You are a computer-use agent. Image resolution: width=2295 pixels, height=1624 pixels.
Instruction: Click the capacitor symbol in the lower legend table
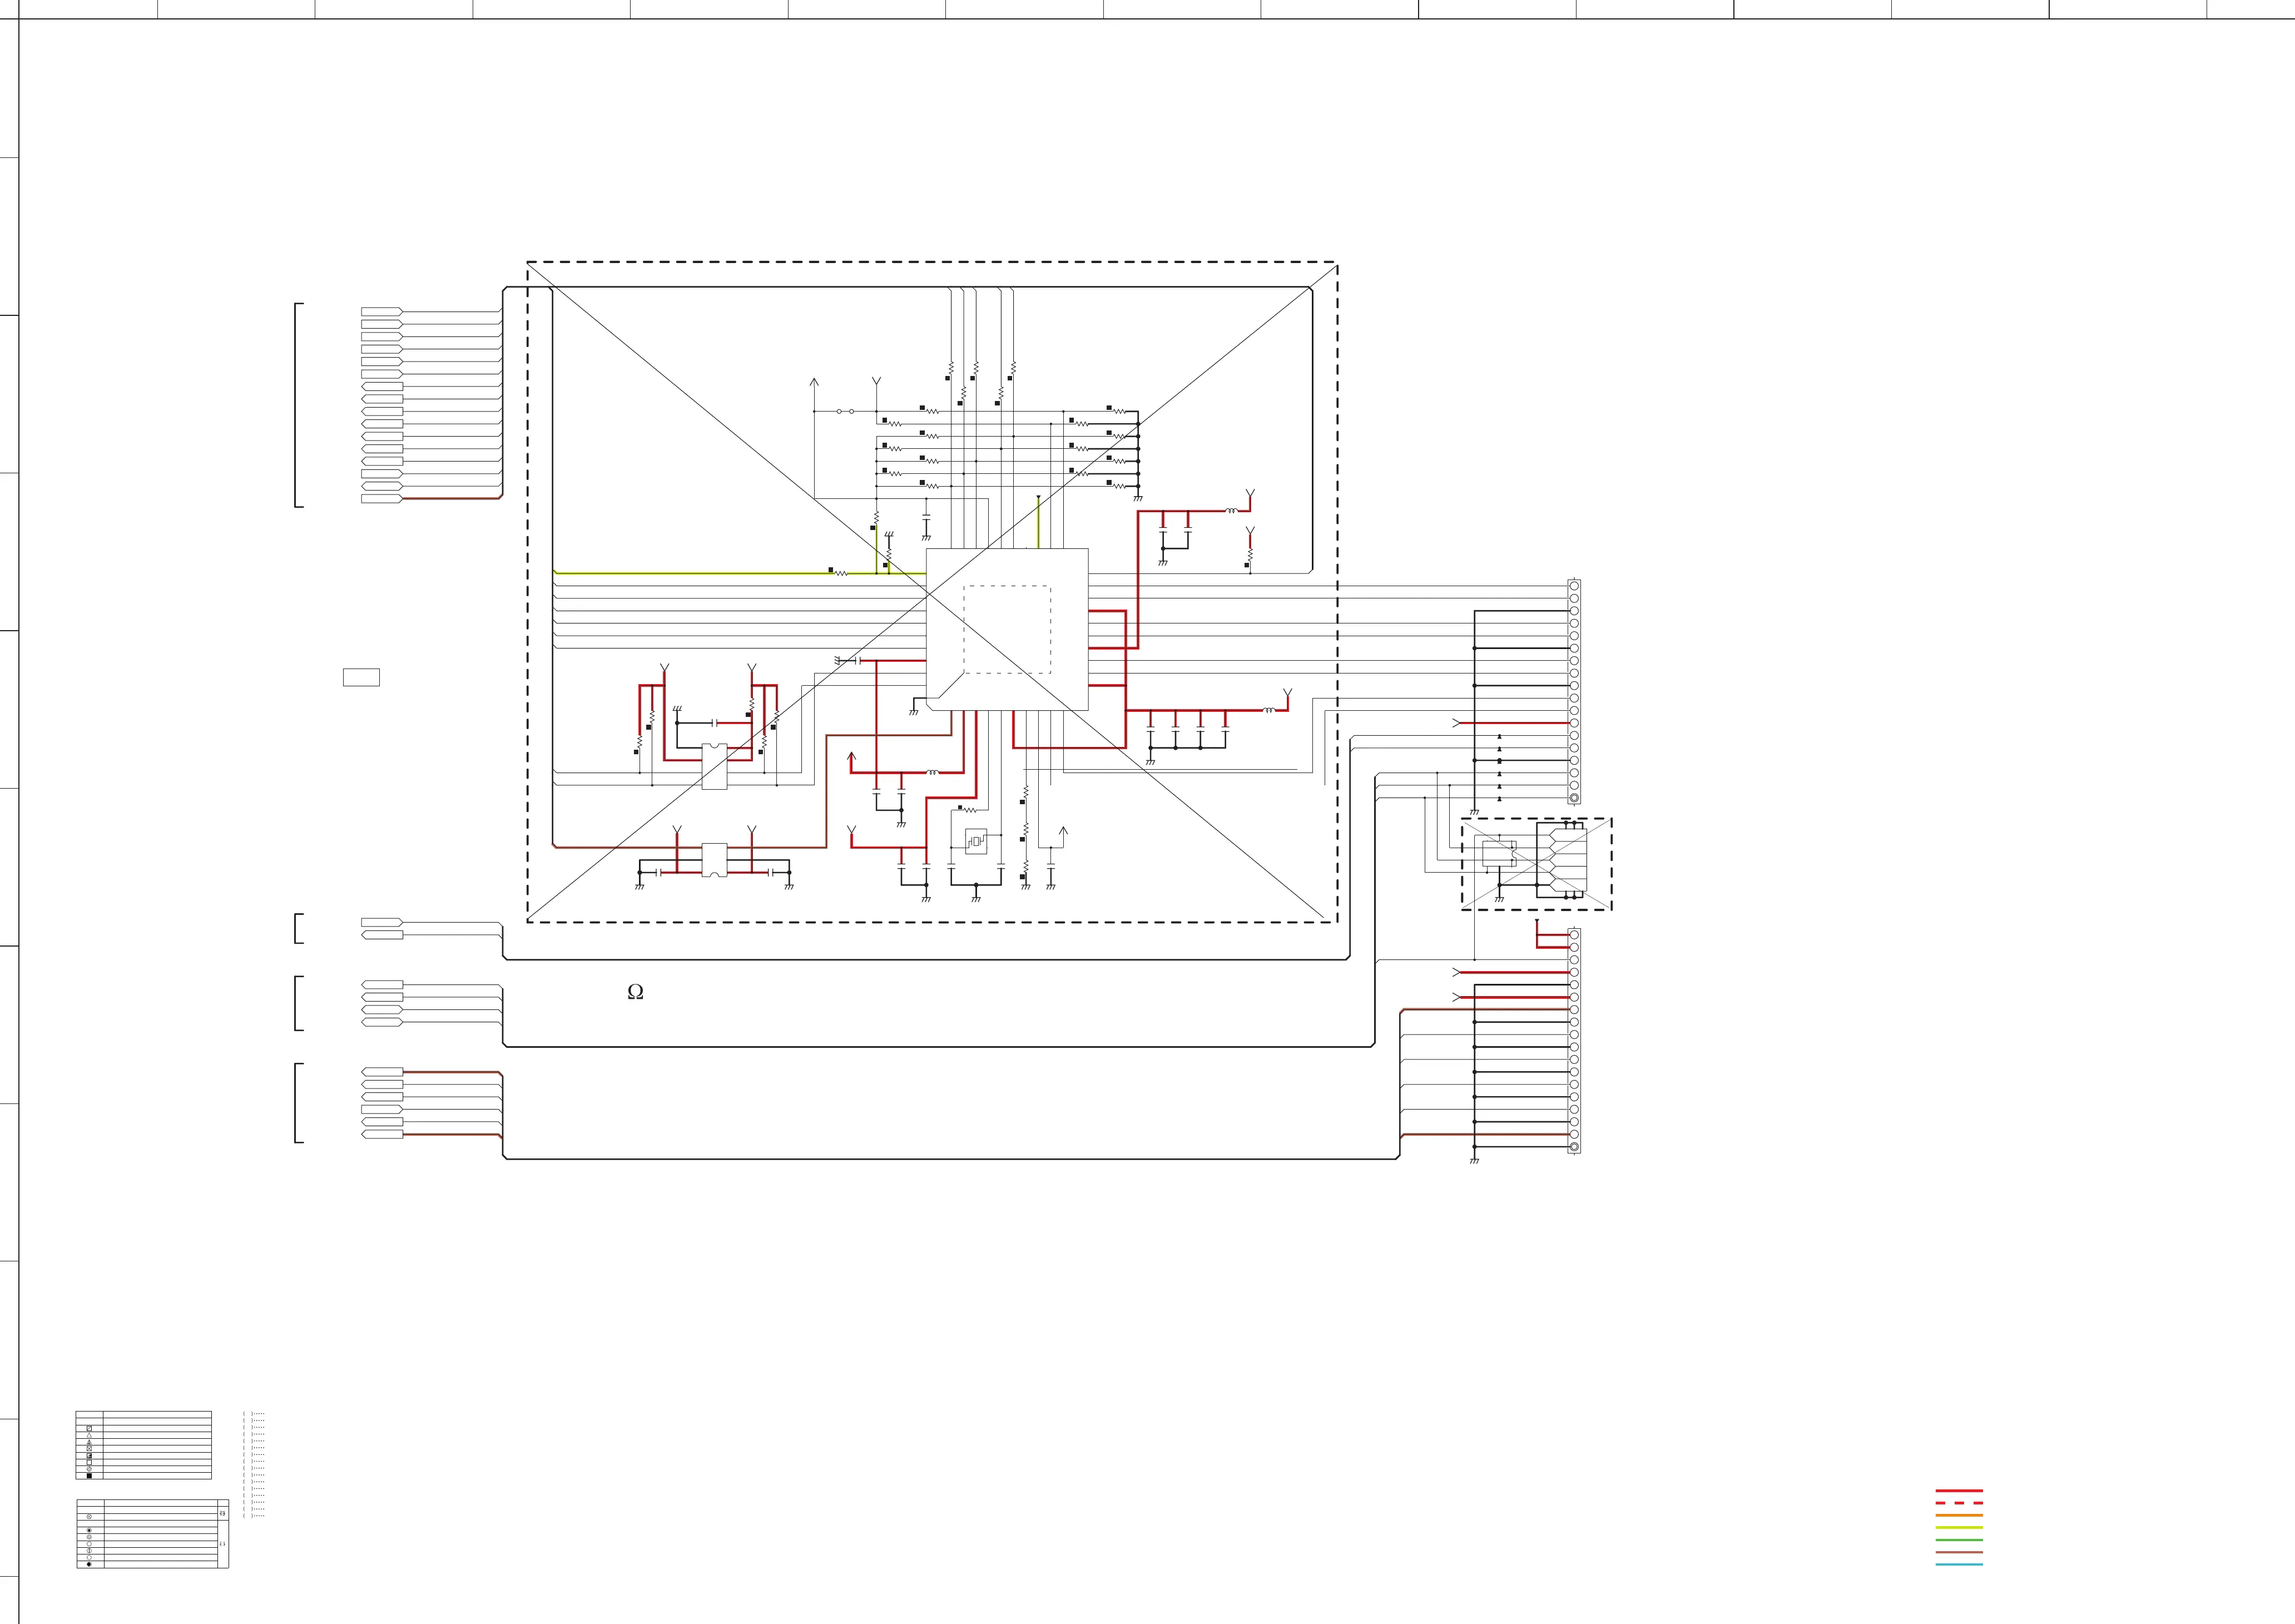[x=223, y=1544]
